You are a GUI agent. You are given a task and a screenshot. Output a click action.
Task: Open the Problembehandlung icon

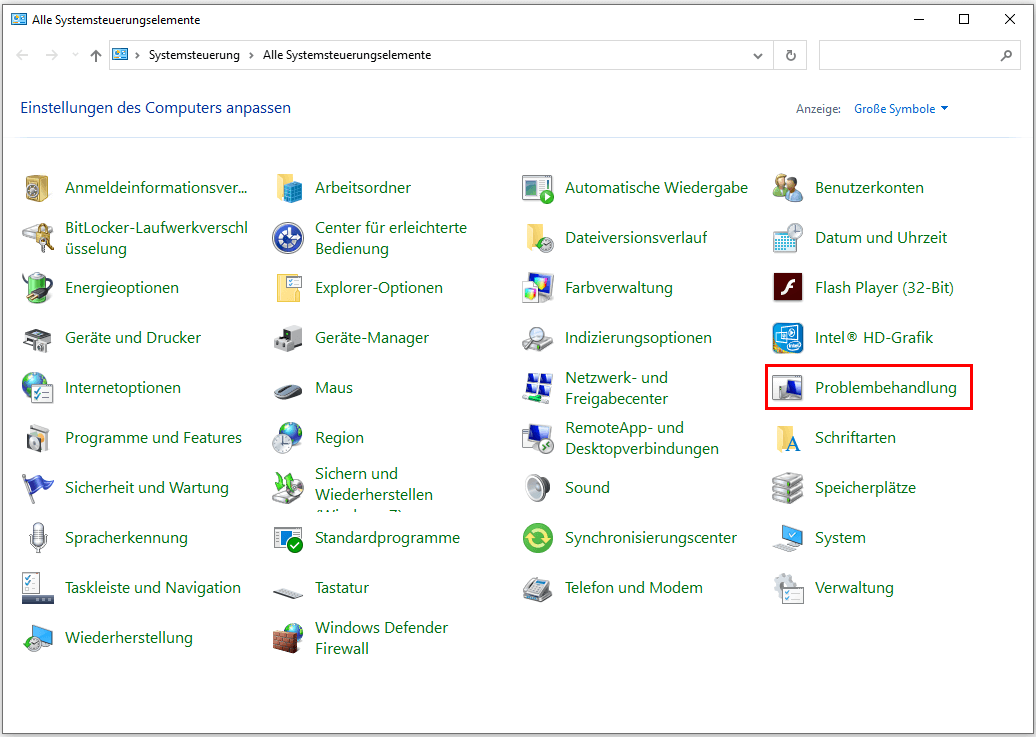click(788, 388)
